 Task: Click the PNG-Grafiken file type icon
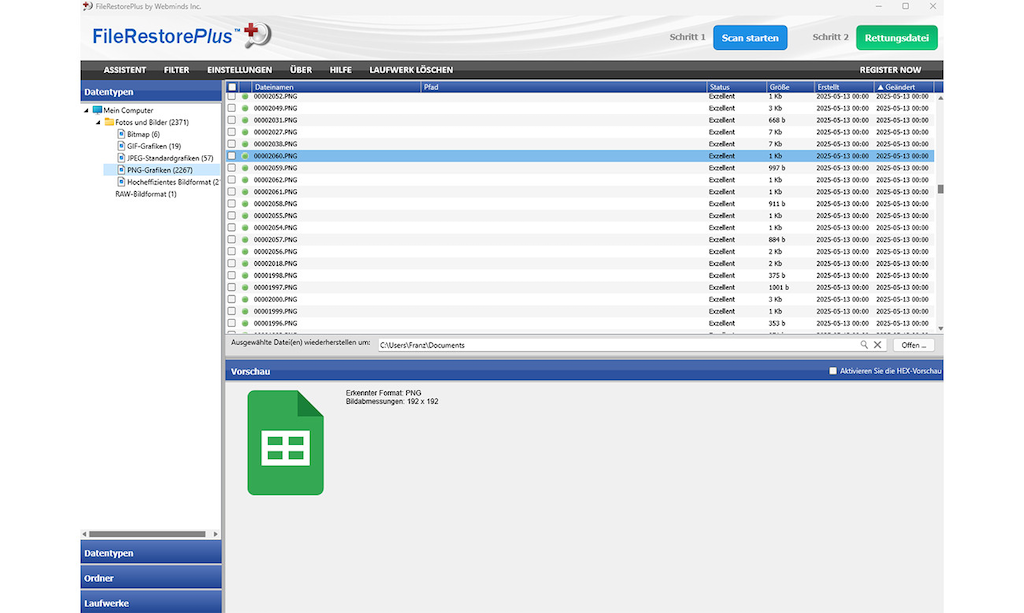click(121, 170)
